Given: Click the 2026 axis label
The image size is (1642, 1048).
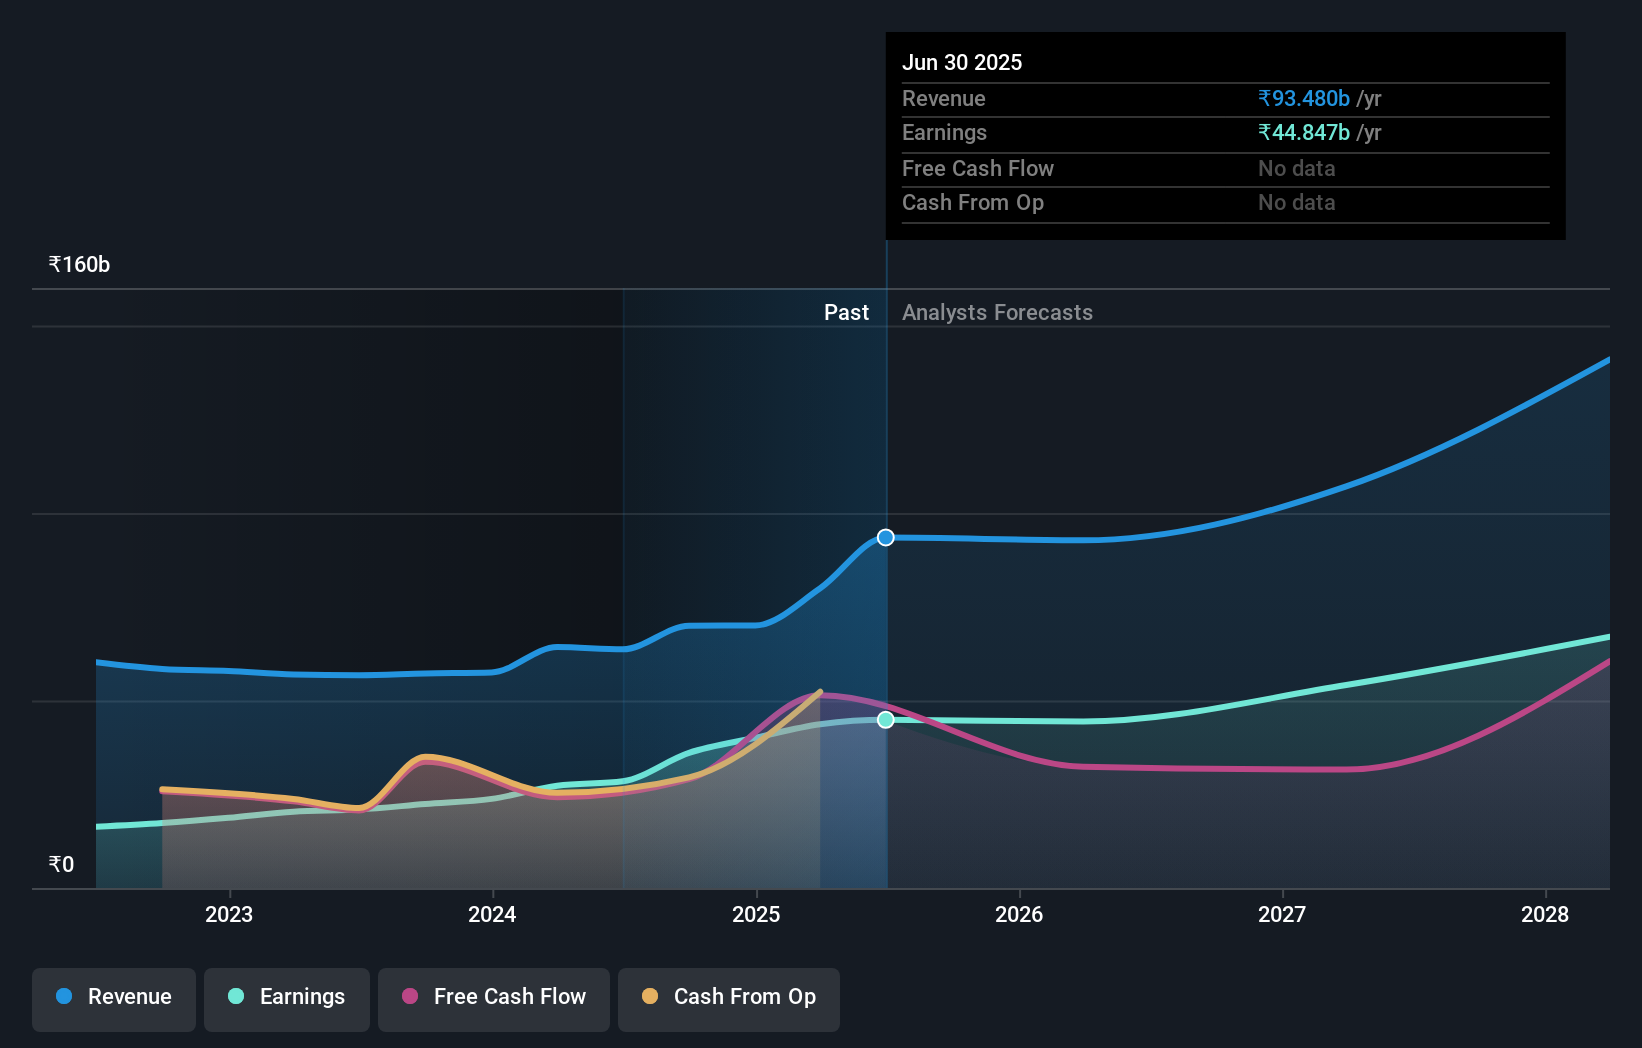Looking at the screenshot, I should pos(1019,914).
